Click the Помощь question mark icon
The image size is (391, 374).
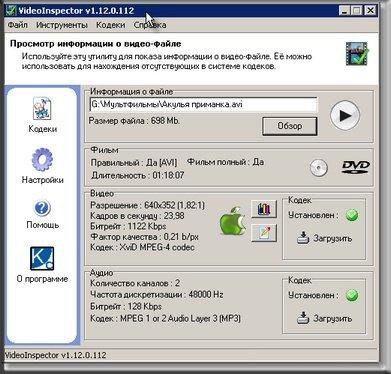pyautogui.click(x=42, y=208)
